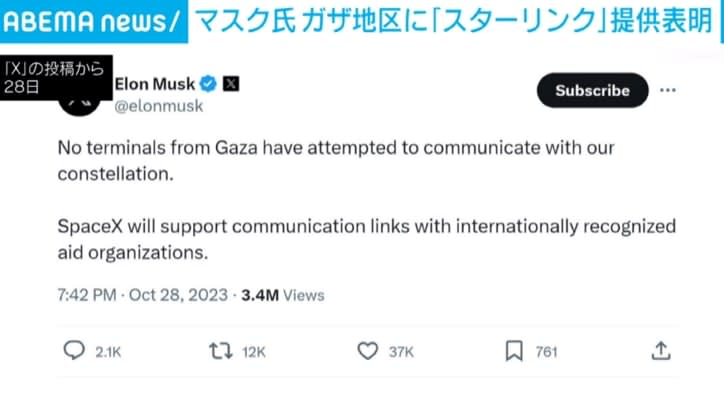Image resolution: width=724 pixels, height=401 pixels.
Task: Open the share upload icon
Action: 660,351
